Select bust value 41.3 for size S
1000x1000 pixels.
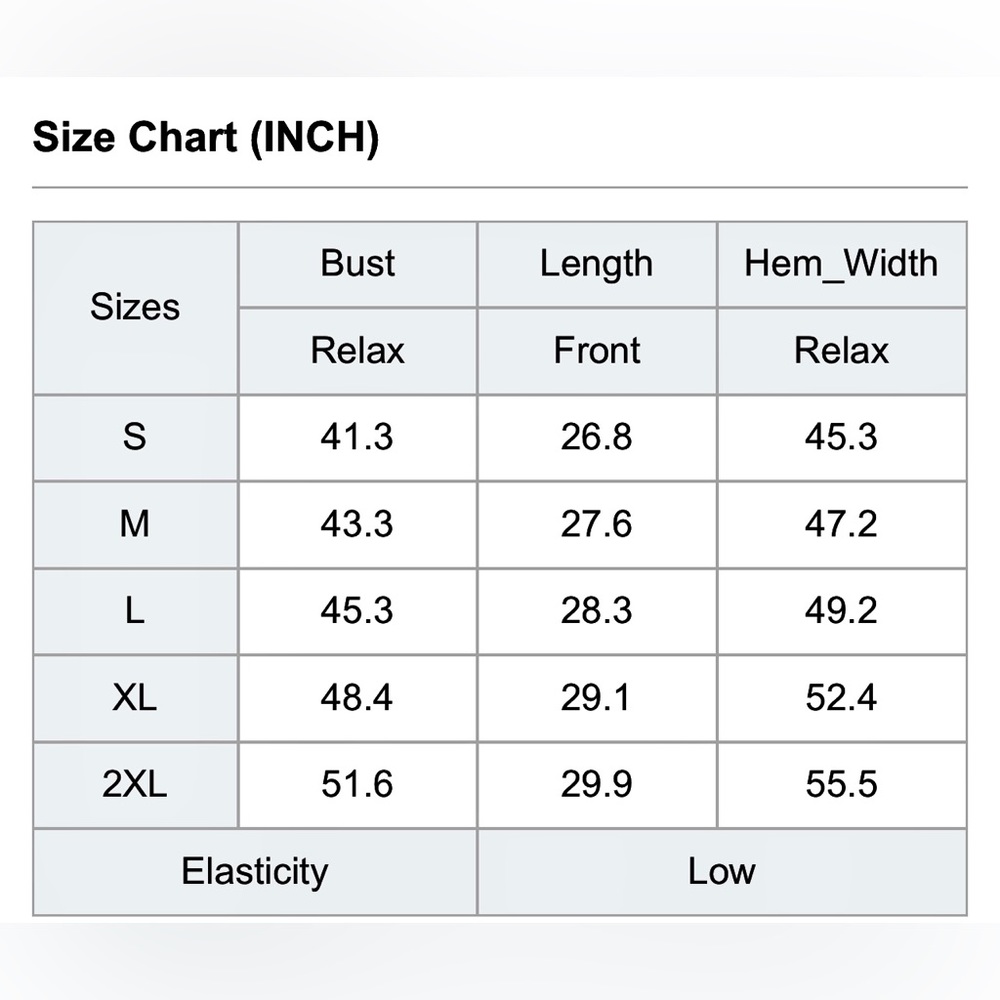point(358,438)
